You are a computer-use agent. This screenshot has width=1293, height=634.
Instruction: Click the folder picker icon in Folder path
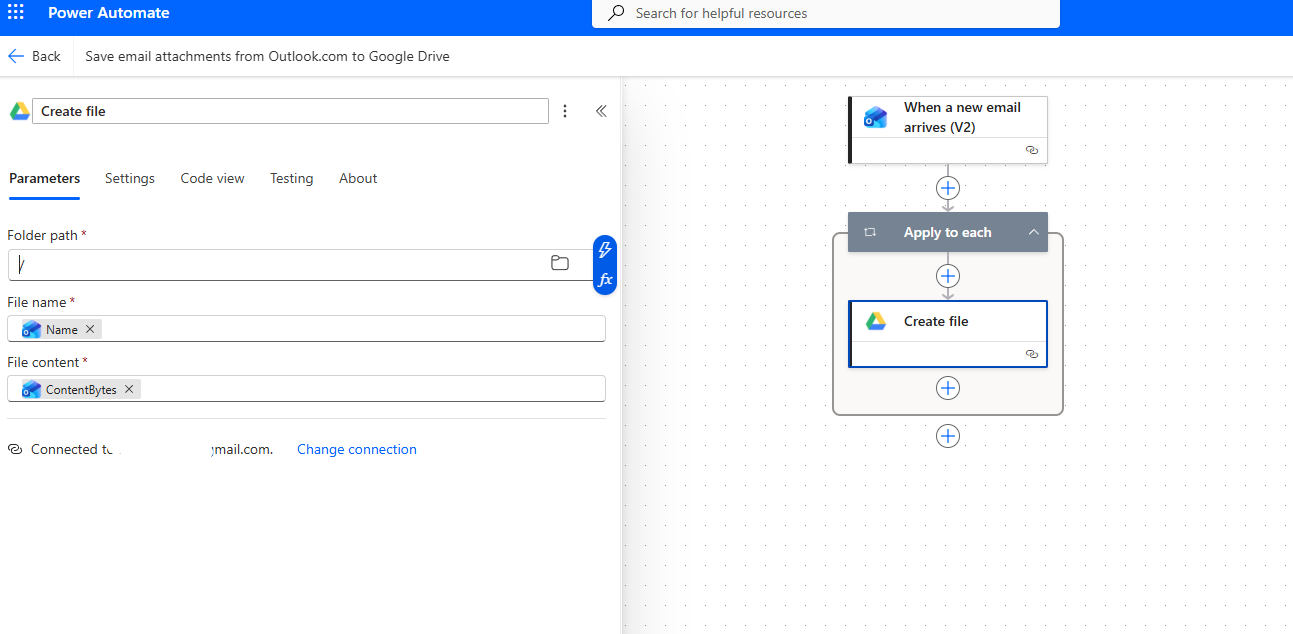point(560,263)
